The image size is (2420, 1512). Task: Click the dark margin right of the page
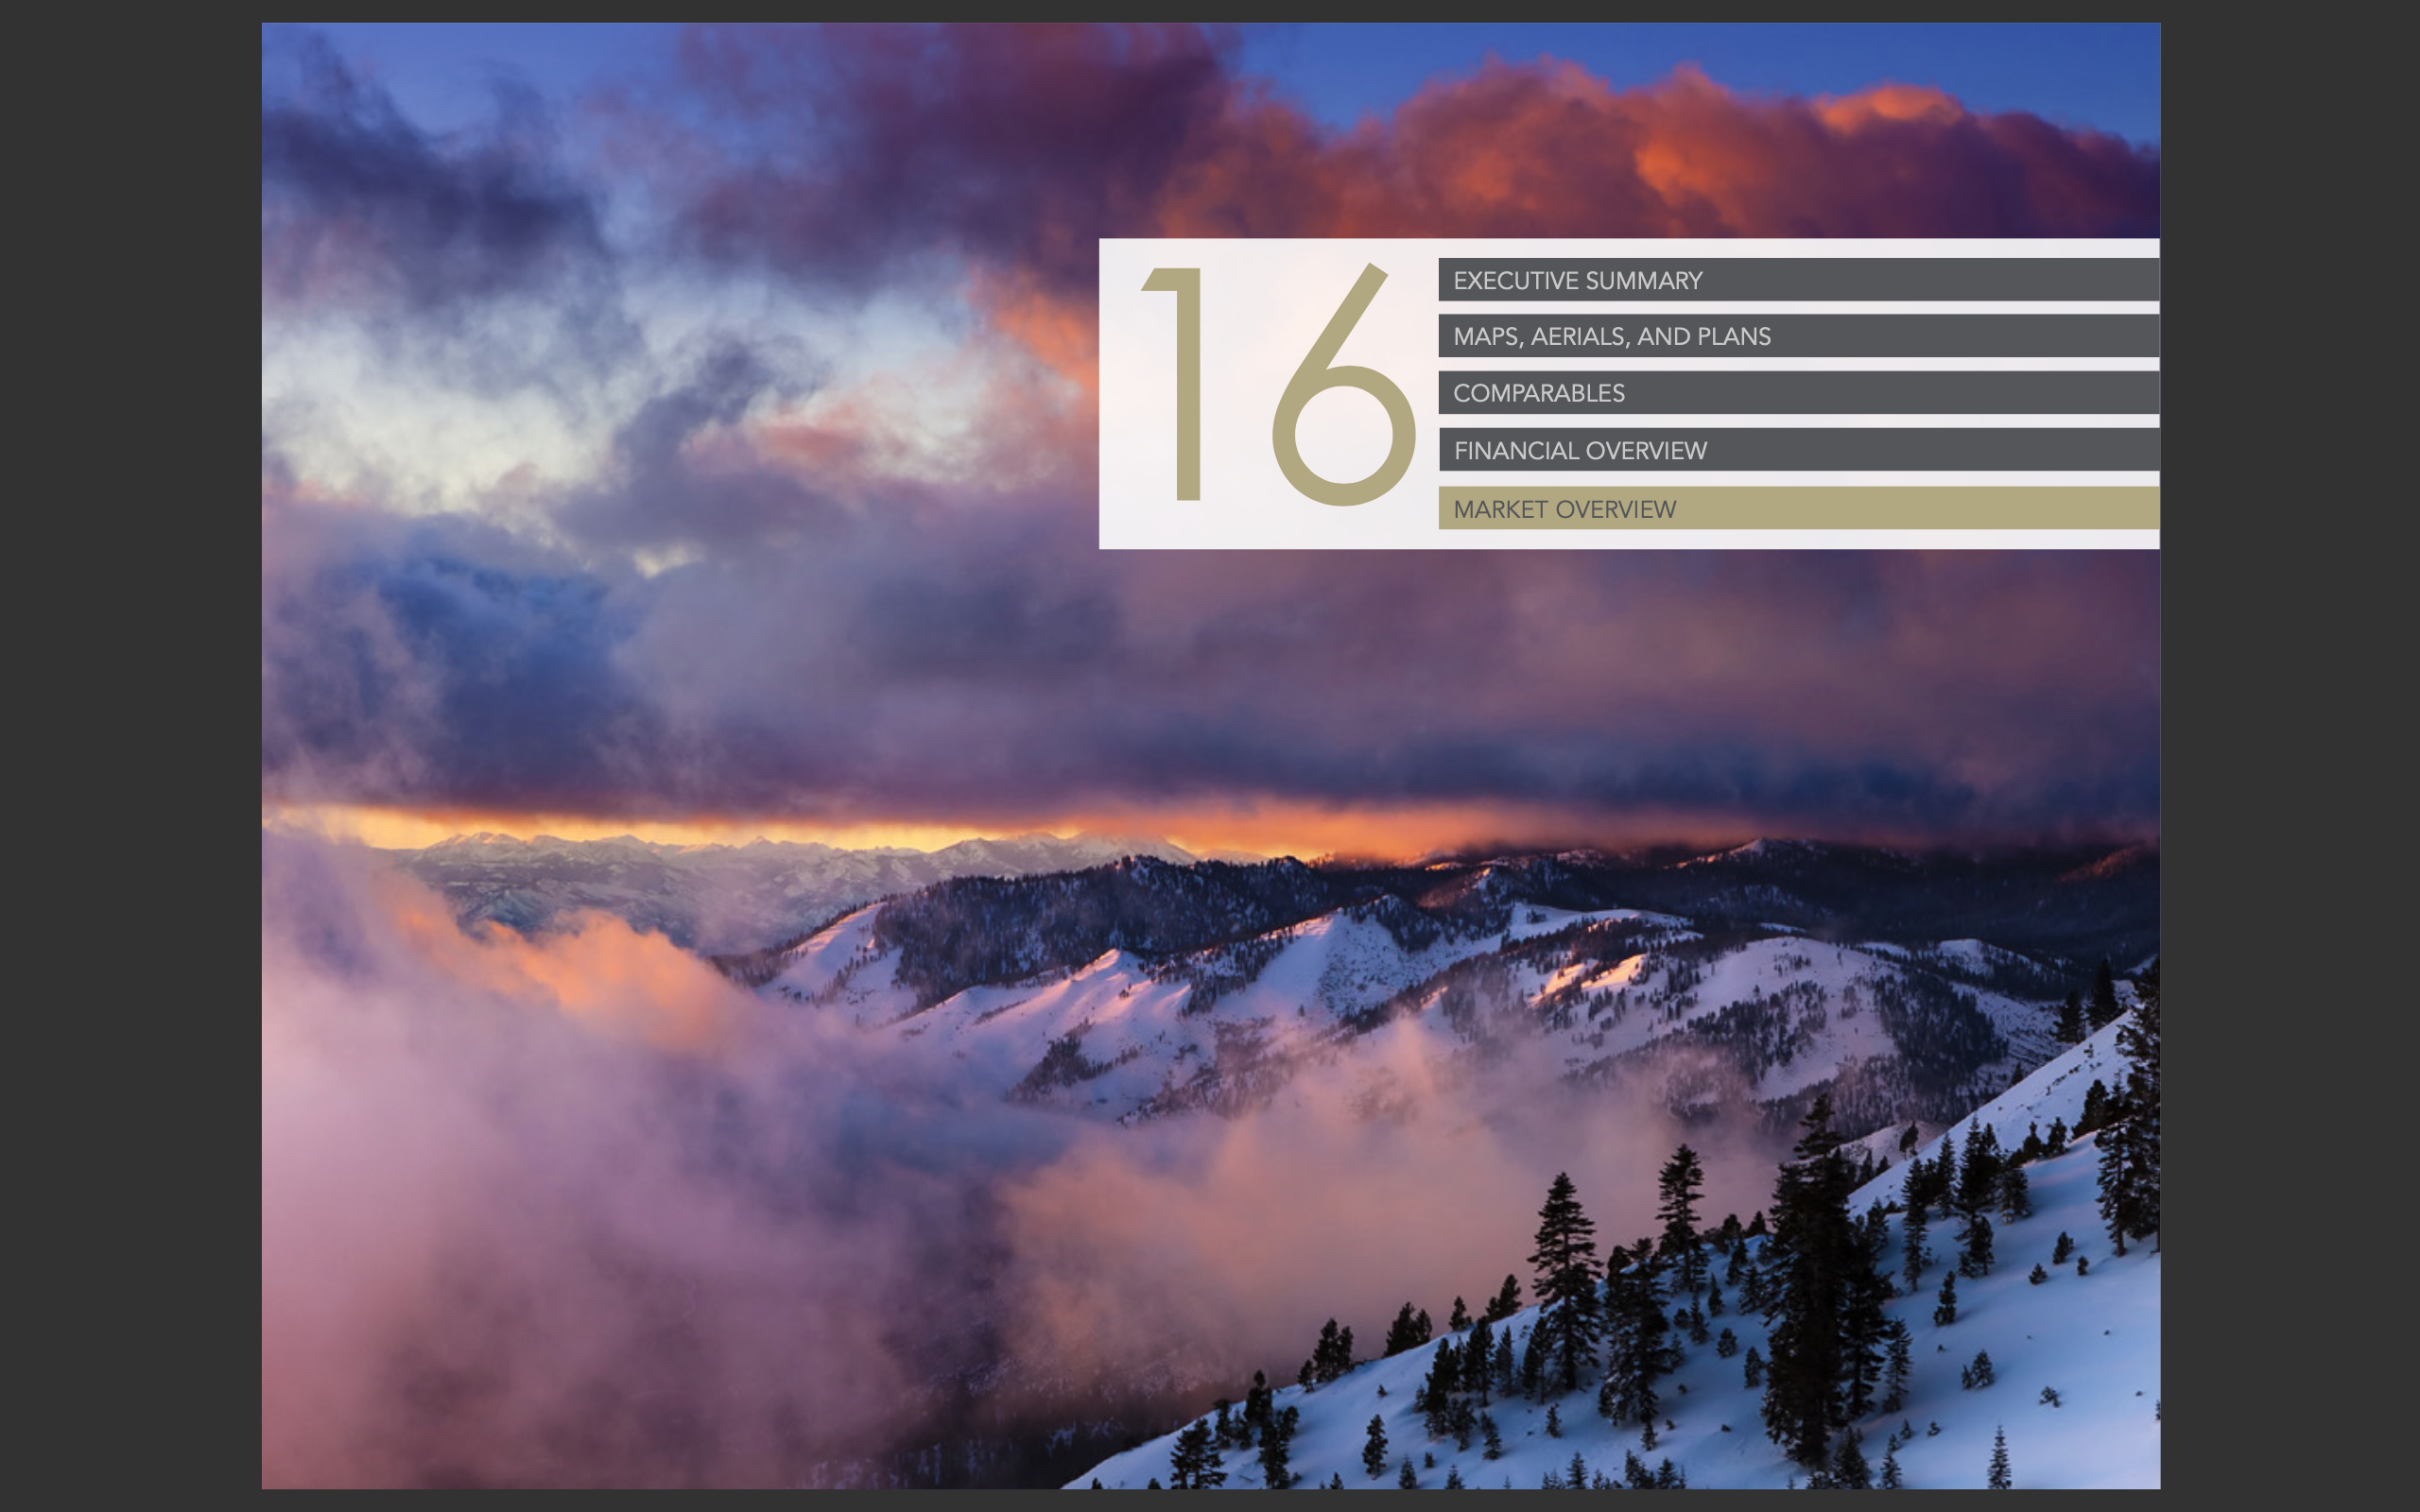coord(2290,756)
